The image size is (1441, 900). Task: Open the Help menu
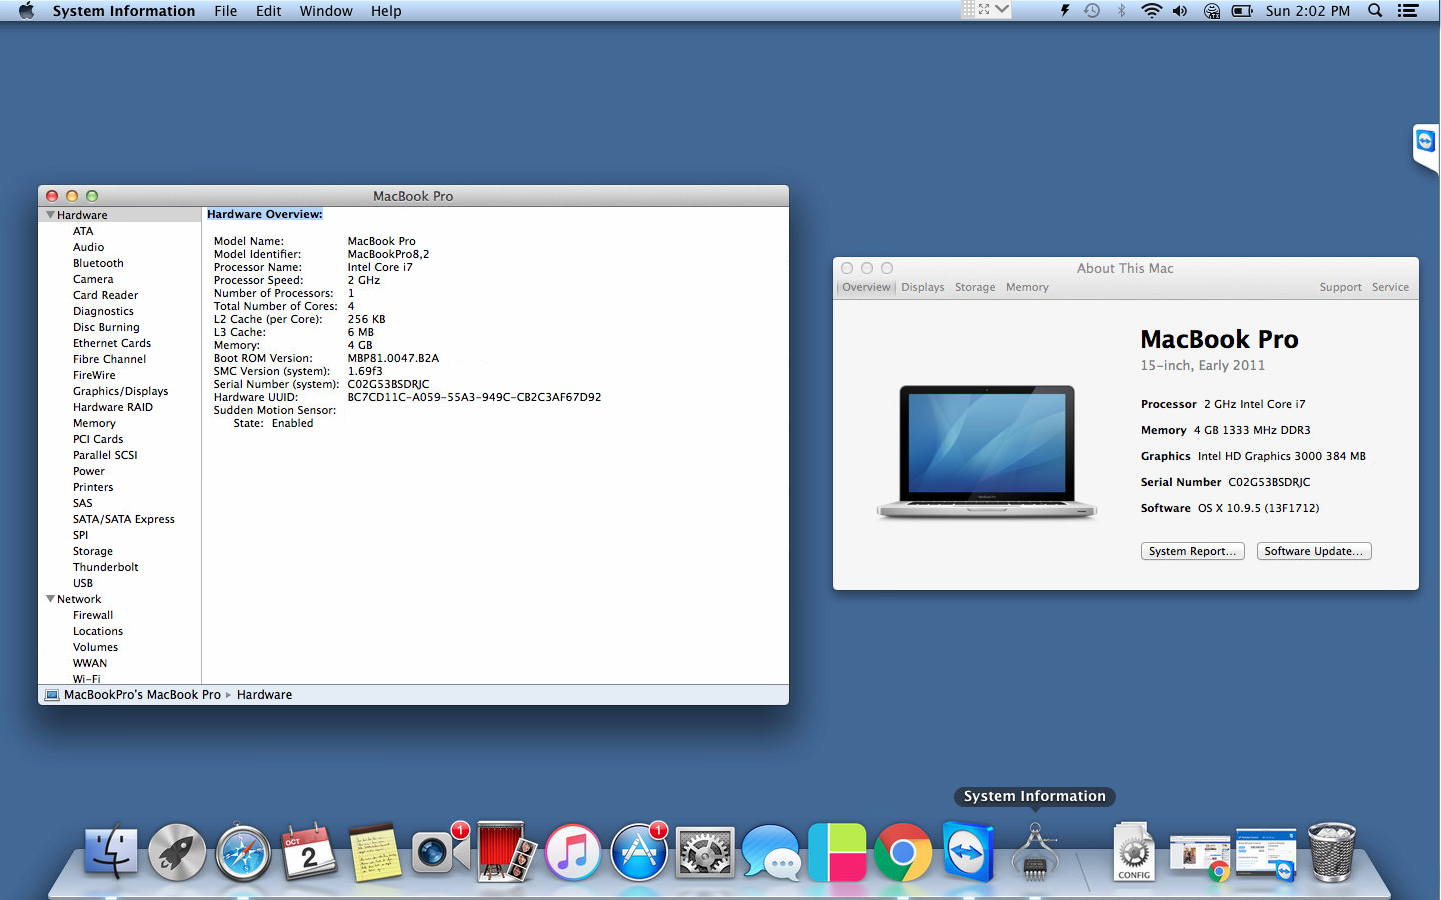click(x=386, y=11)
